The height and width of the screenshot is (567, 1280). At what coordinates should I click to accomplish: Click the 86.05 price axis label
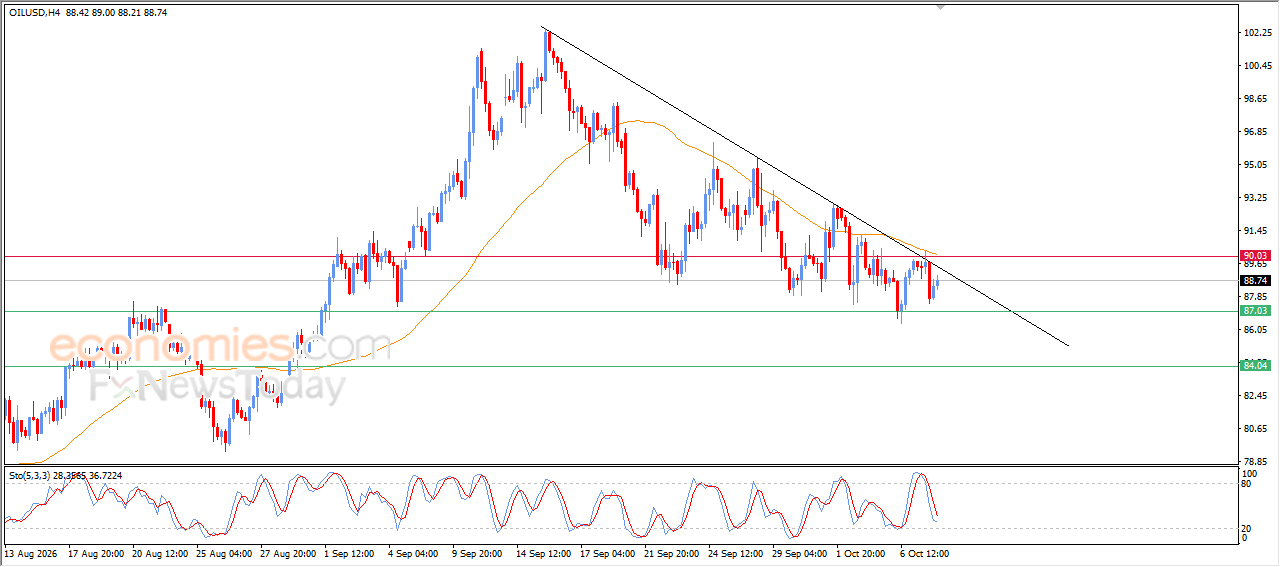pyautogui.click(x=1257, y=330)
